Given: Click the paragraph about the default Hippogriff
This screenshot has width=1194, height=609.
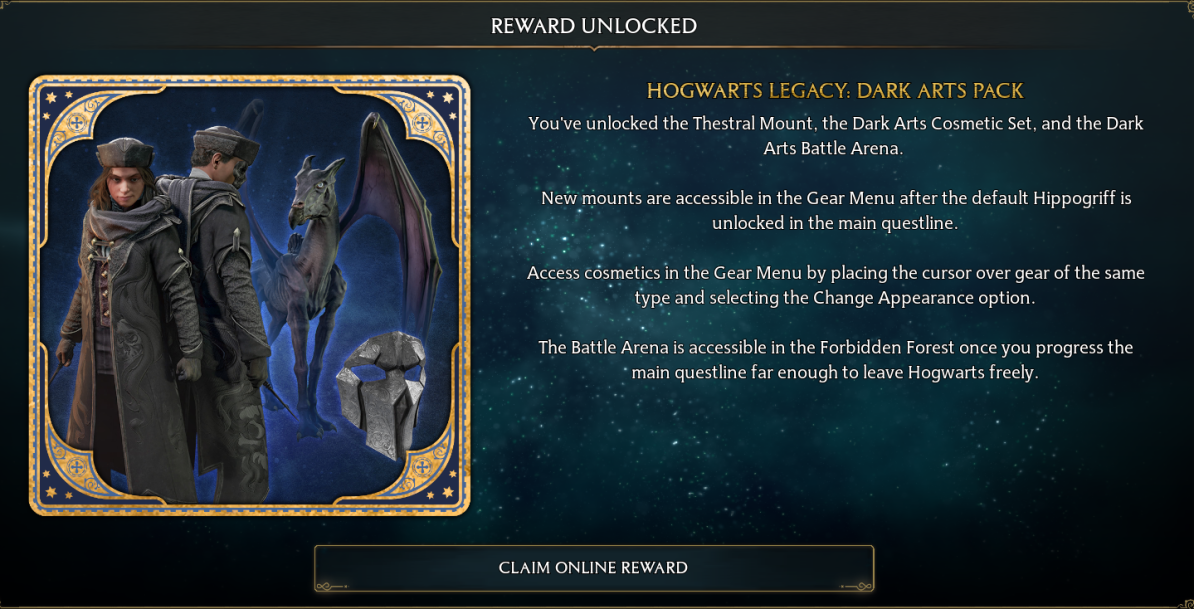Looking at the screenshot, I should 835,211.
